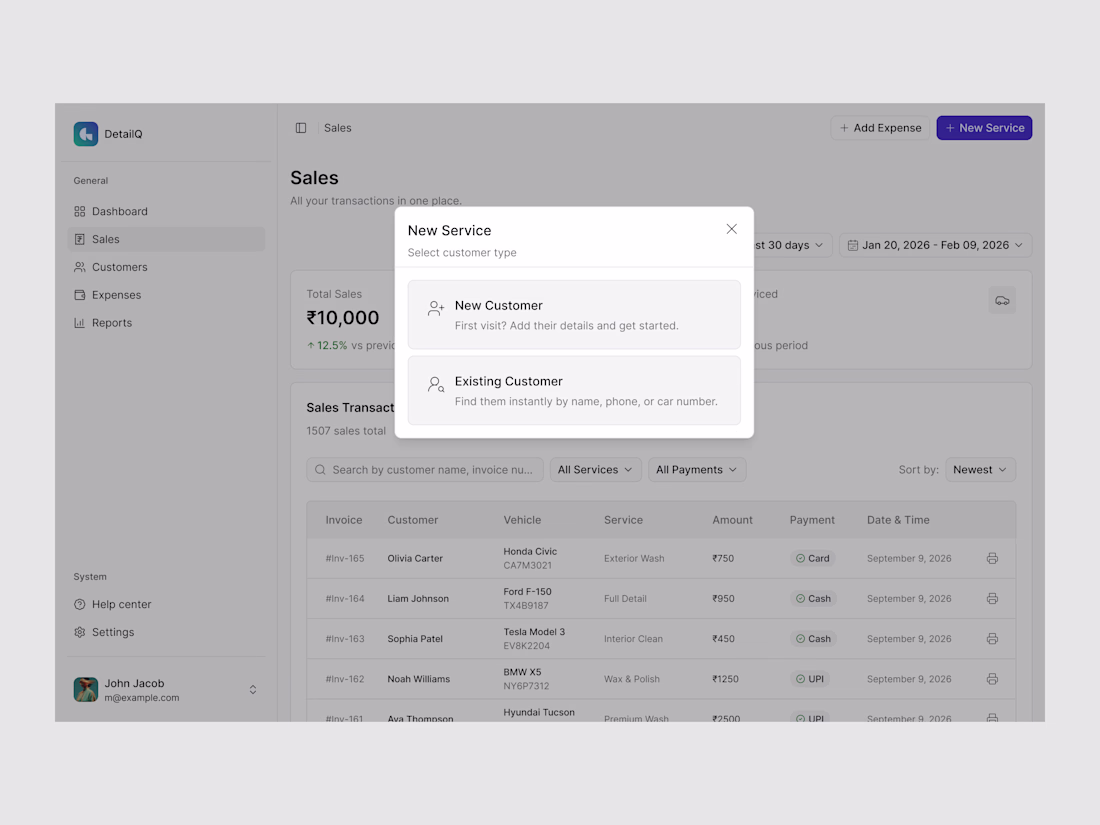Click the Tesla Model 3 vehicle cell
The height and width of the screenshot is (825, 1100).
point(534,638)
